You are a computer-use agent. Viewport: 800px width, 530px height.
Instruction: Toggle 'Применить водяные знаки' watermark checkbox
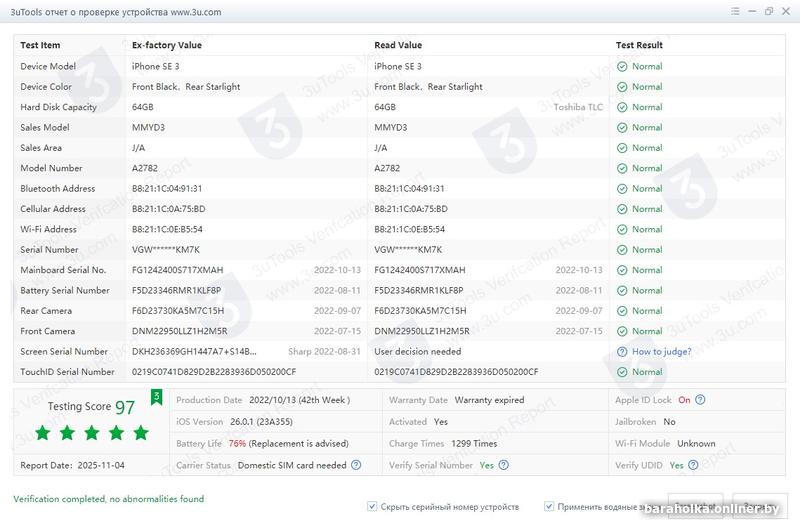tap(549, 507)
